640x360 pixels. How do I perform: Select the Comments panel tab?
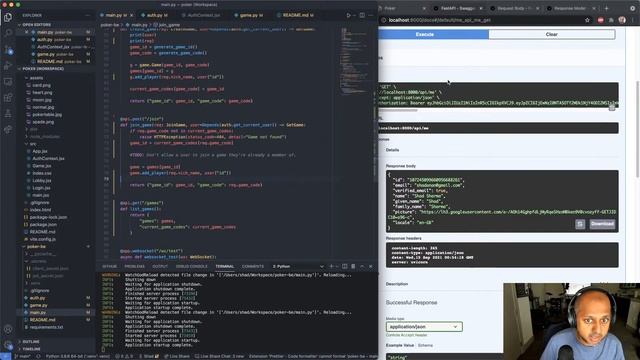253,266
